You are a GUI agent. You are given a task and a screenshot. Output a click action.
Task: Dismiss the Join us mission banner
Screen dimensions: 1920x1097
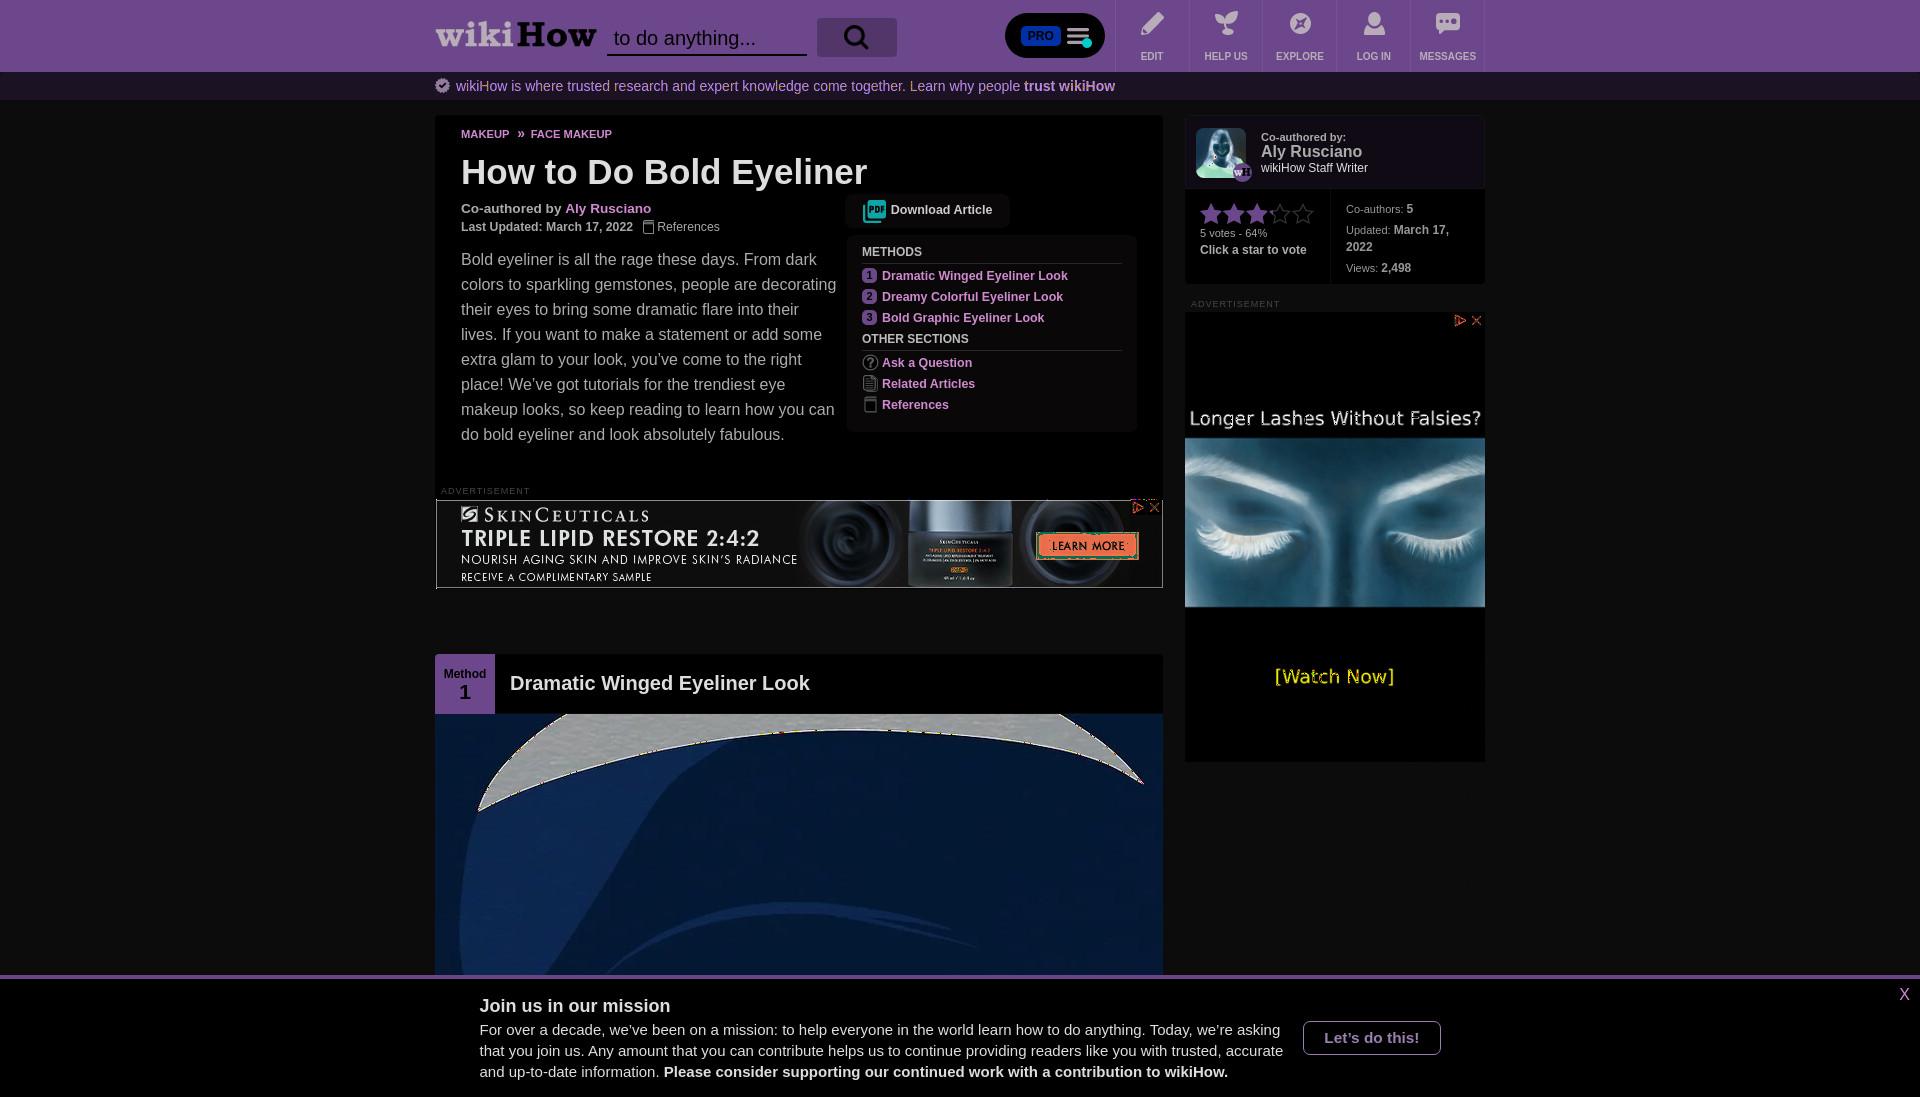click(1904, 995)
